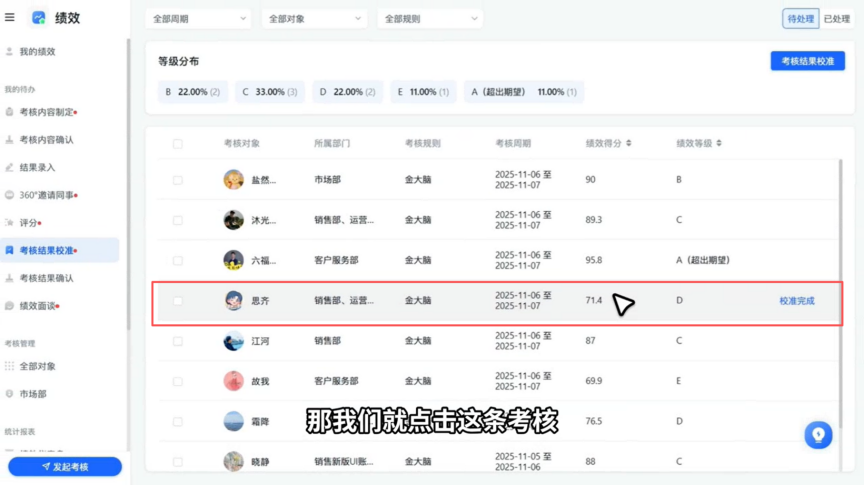The width and height of the screenshot is (864, 485).
Task: Open the hamburger menu icon
Action: [x=9, y=18]
